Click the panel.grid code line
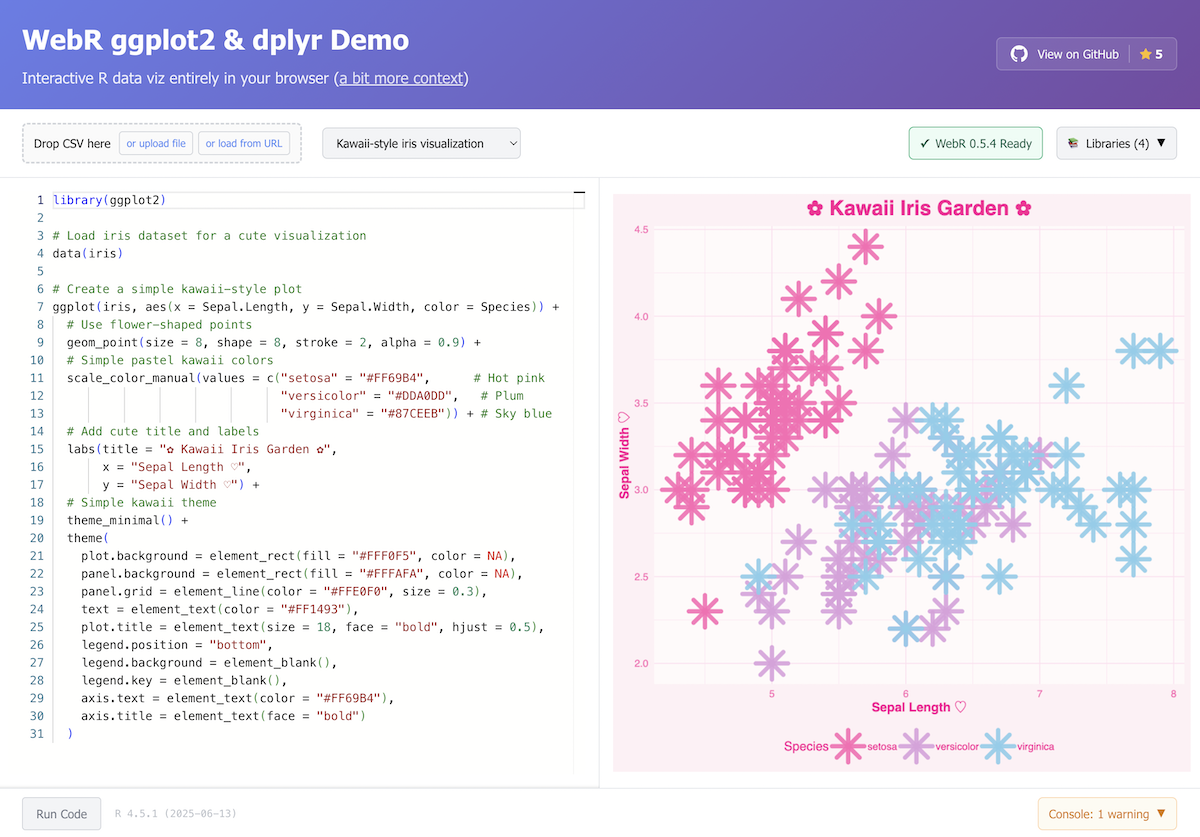The height and width of the screenshot is (837, 1200). (283, 591)
